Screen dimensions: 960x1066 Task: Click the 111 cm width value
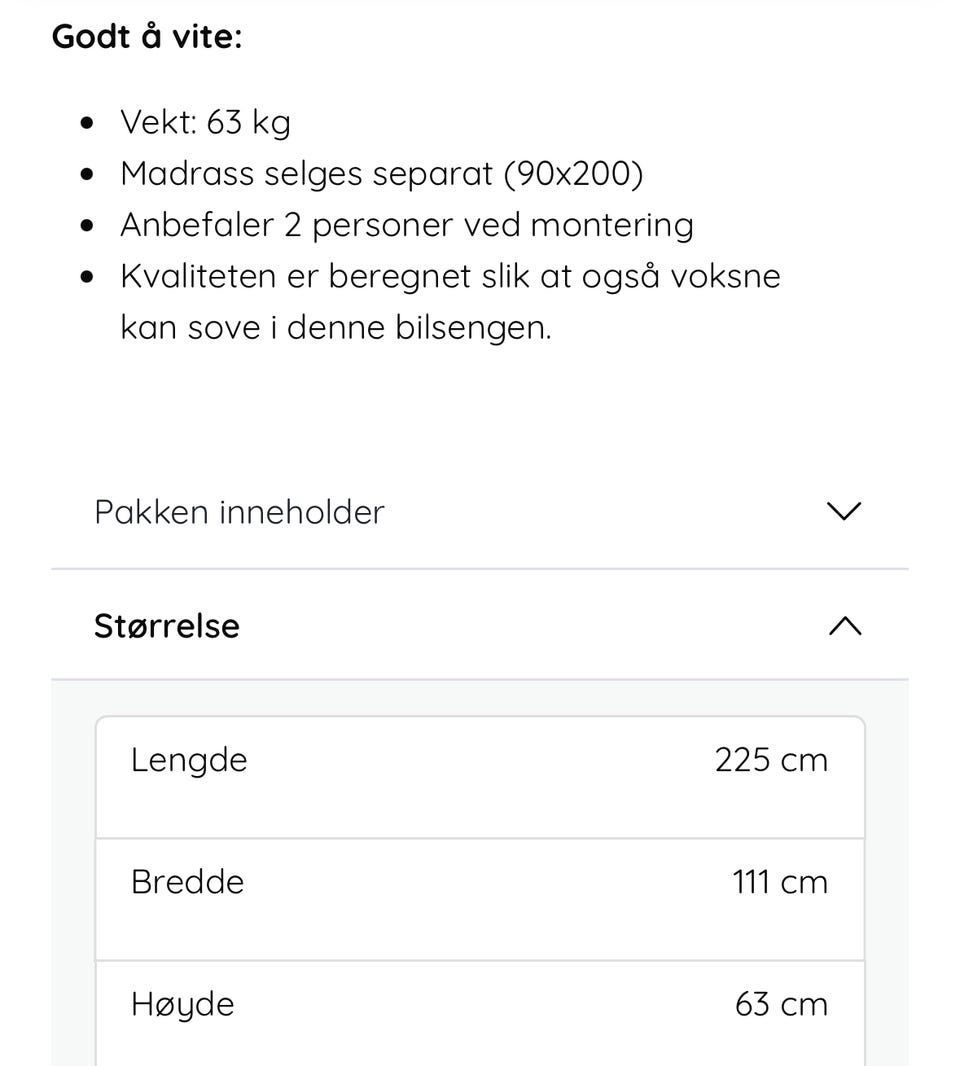click(780, 882)
